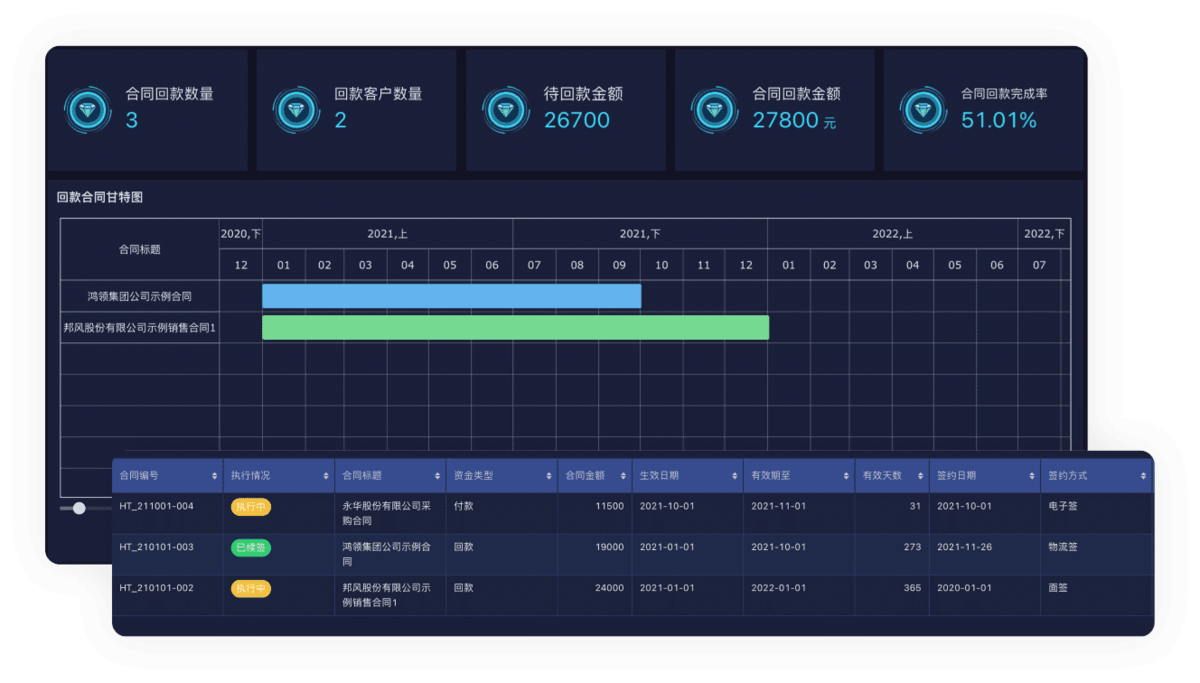Click the diamond icon on 合同回款数量 card
Viewport: 1200px width, 683px height.
[x=88, y=110]
